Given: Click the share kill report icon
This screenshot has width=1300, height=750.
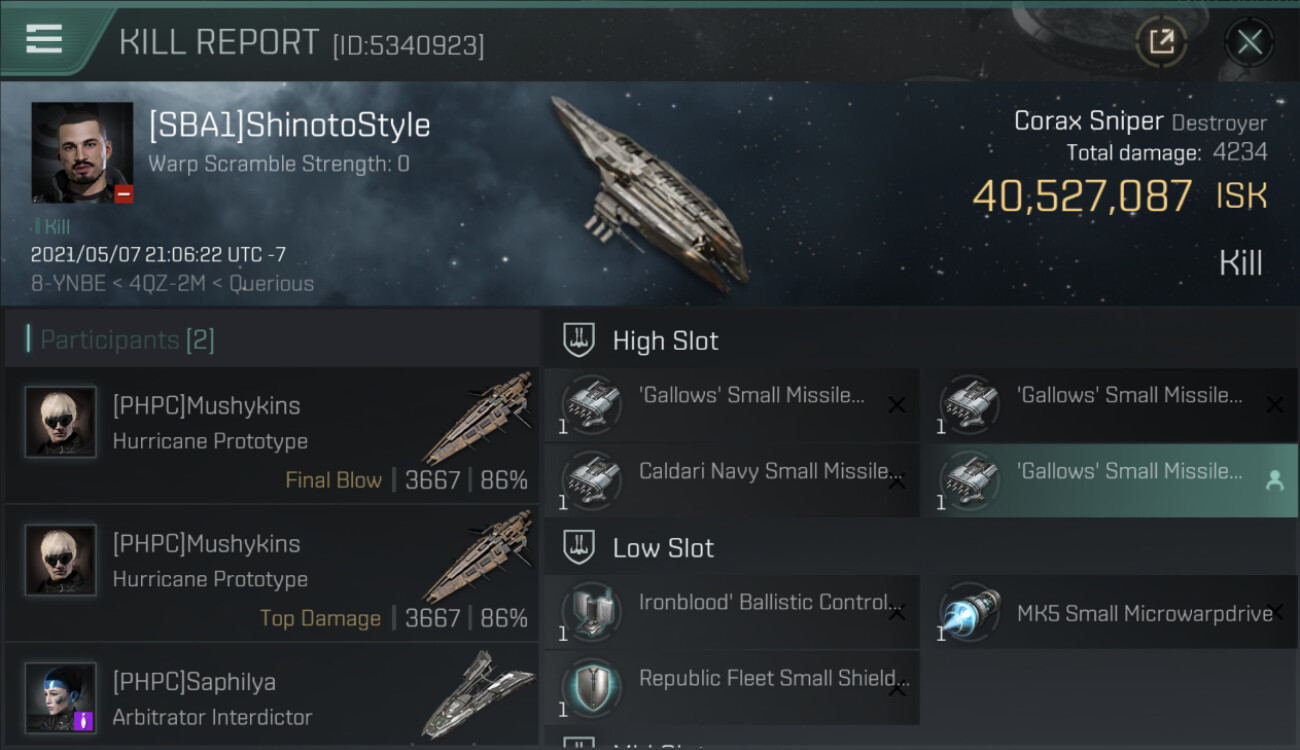Looking at the screenshot, I should pyautogui.click(x=1161, y=42).
